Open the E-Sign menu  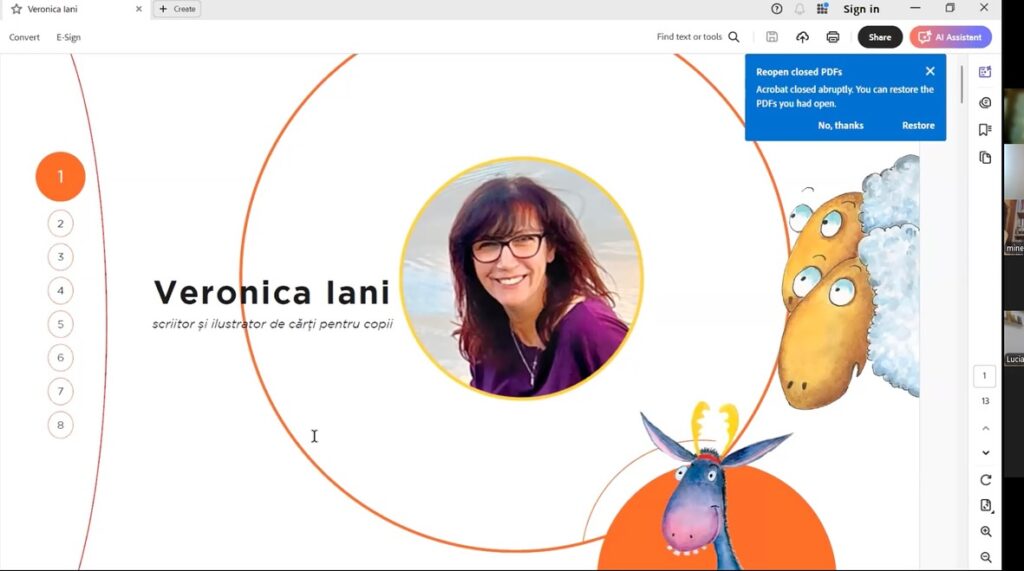point(69,37)
